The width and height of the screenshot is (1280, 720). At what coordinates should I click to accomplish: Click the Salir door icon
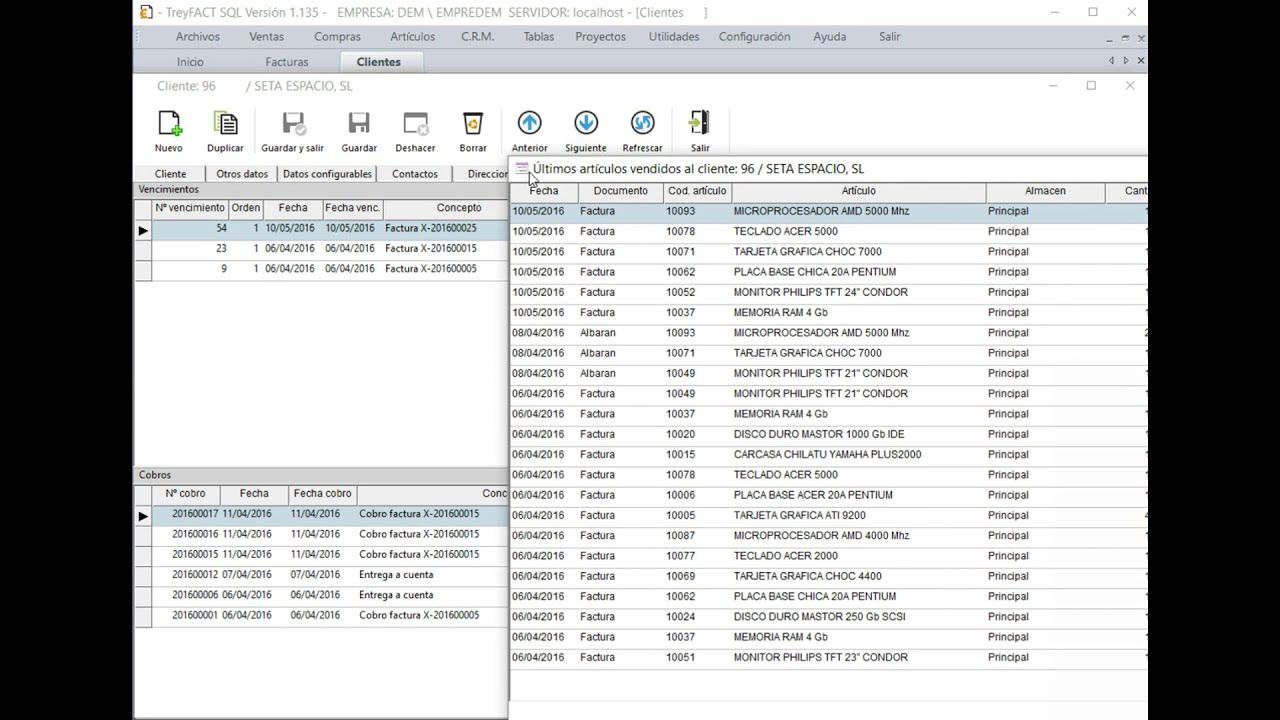[700, 123]
